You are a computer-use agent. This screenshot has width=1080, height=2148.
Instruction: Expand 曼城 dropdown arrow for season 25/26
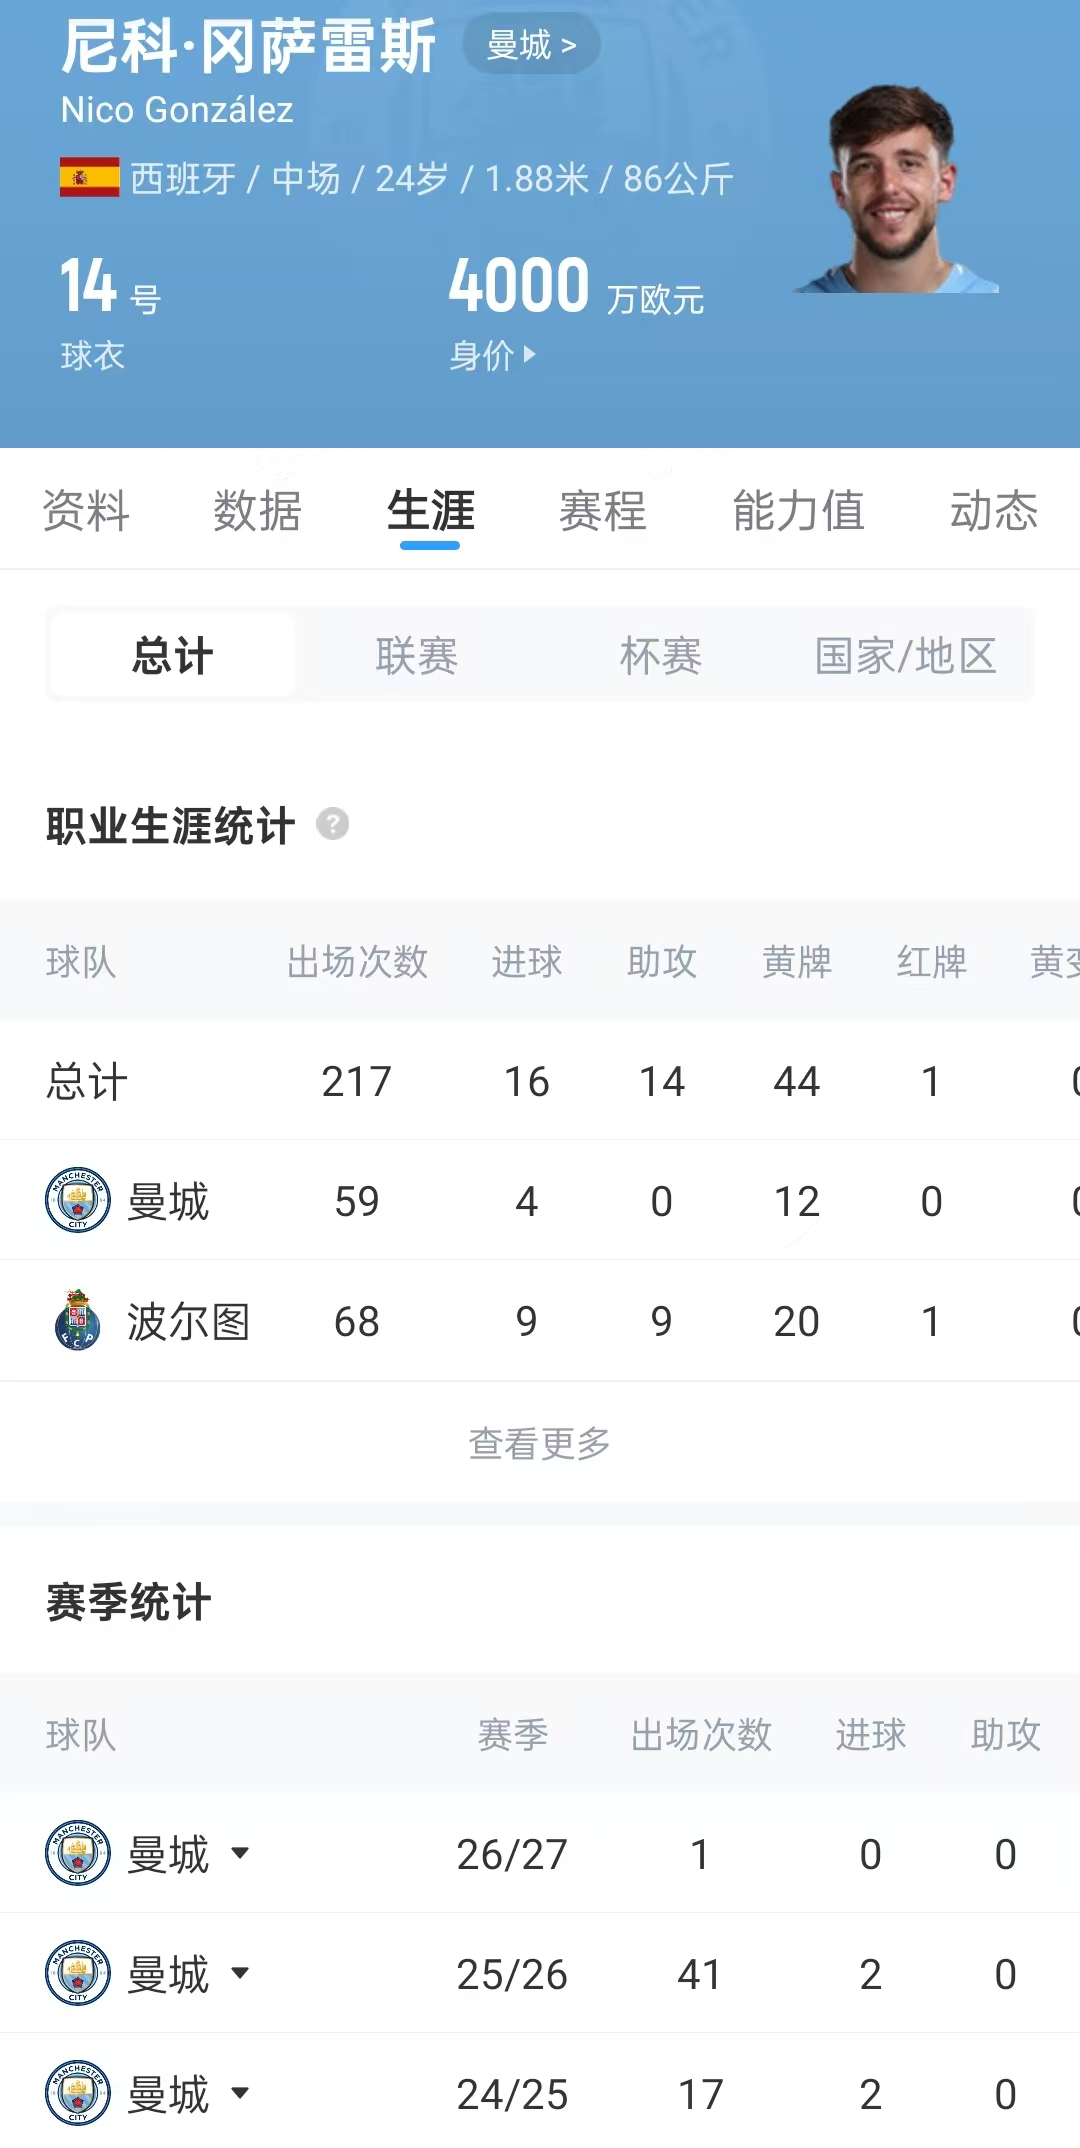pyautogui.click(x=240, y=1973)
